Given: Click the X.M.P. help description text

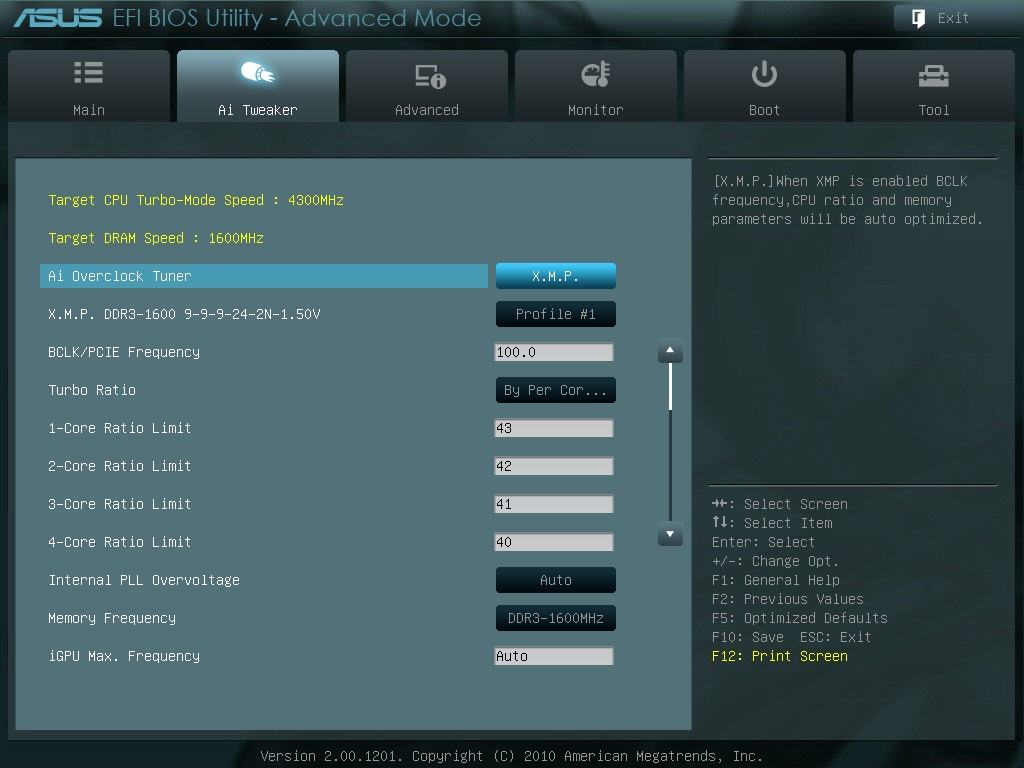Looking at the screenshot, I should tap(848, 200).
